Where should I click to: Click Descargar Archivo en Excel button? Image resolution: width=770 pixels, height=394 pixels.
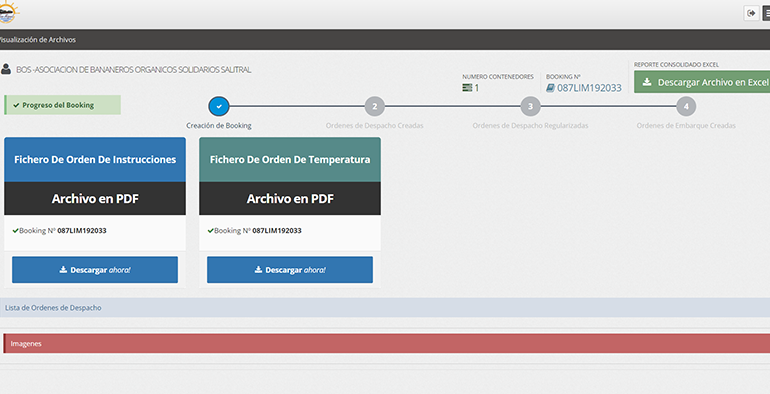[x=702, y=82]
